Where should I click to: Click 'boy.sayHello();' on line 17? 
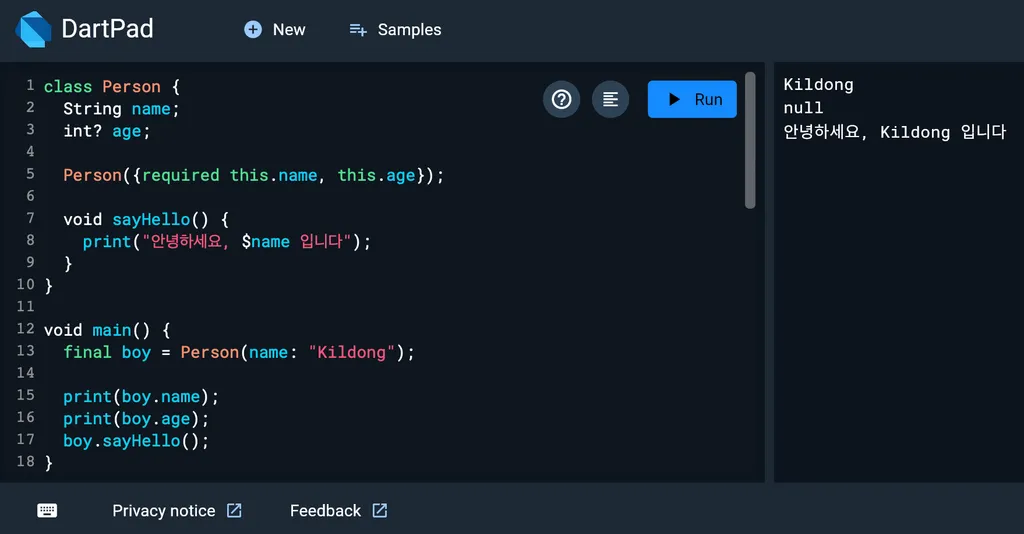click(x=136, y=441)
